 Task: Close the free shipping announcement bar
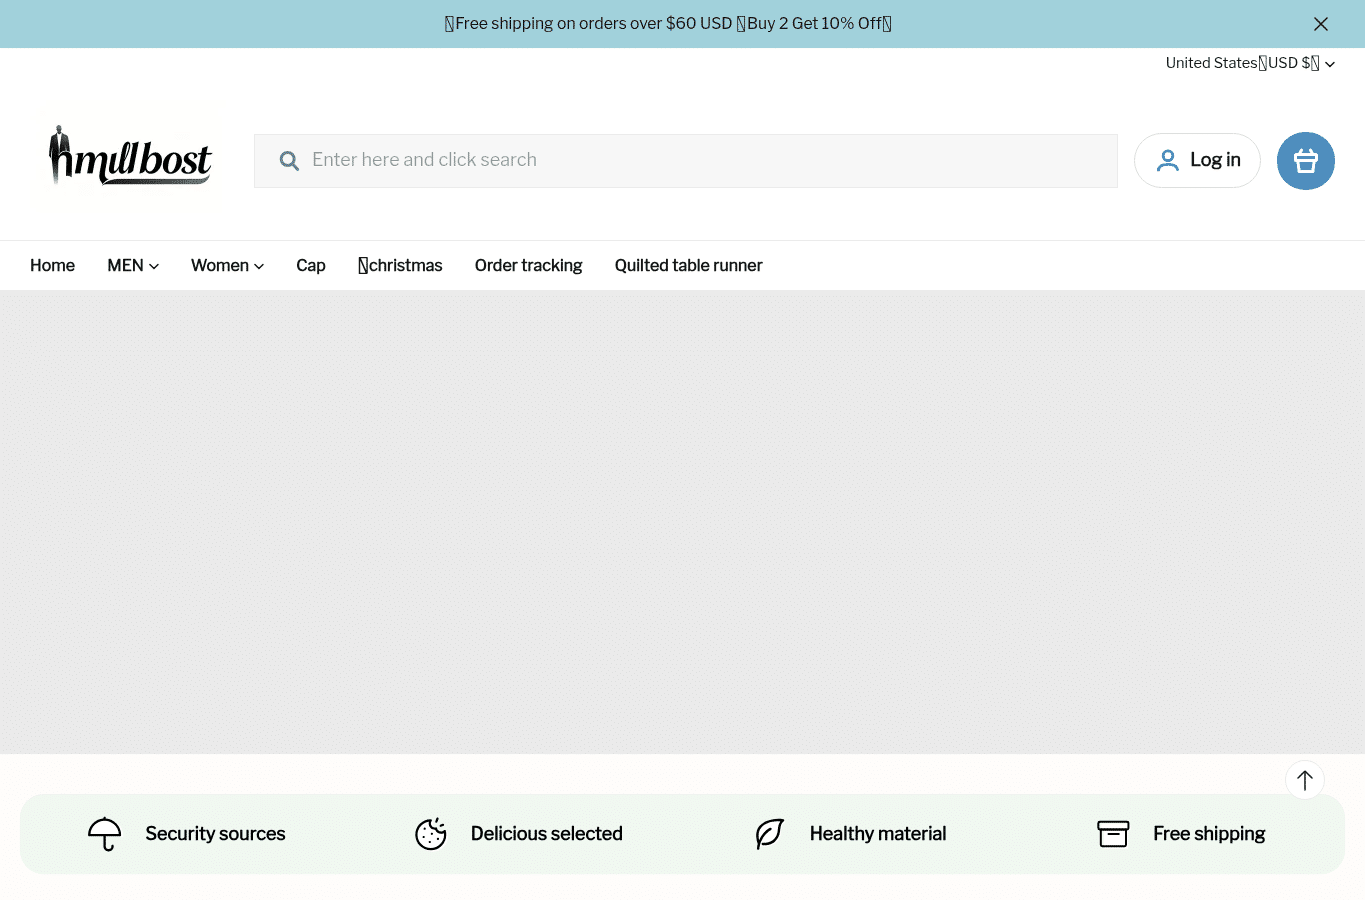click(1321, 24)
